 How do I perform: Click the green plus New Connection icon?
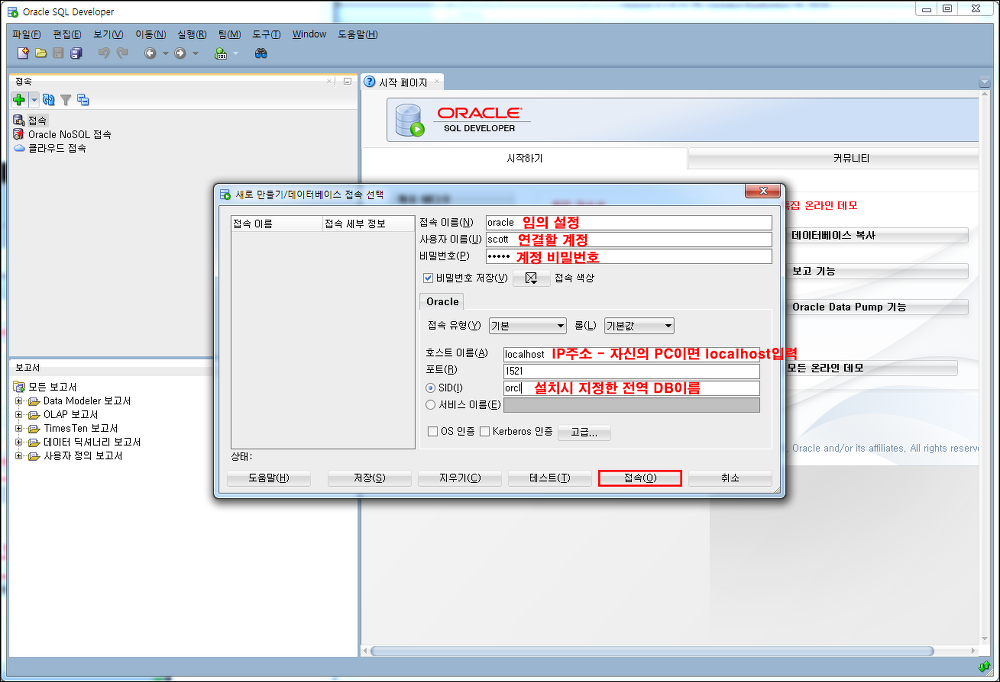click(19, 100)
